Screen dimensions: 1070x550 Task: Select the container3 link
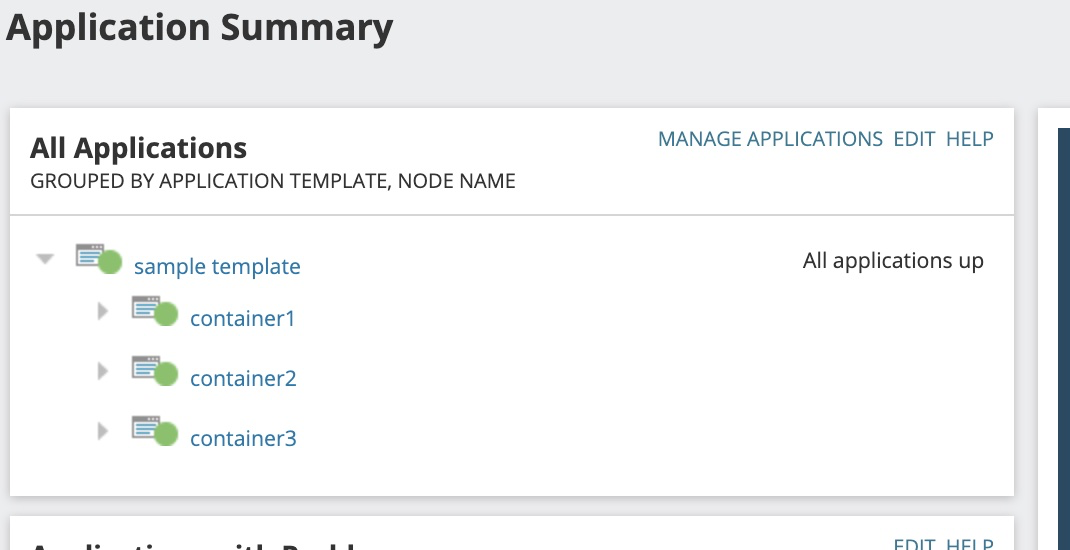coord(243,439)
